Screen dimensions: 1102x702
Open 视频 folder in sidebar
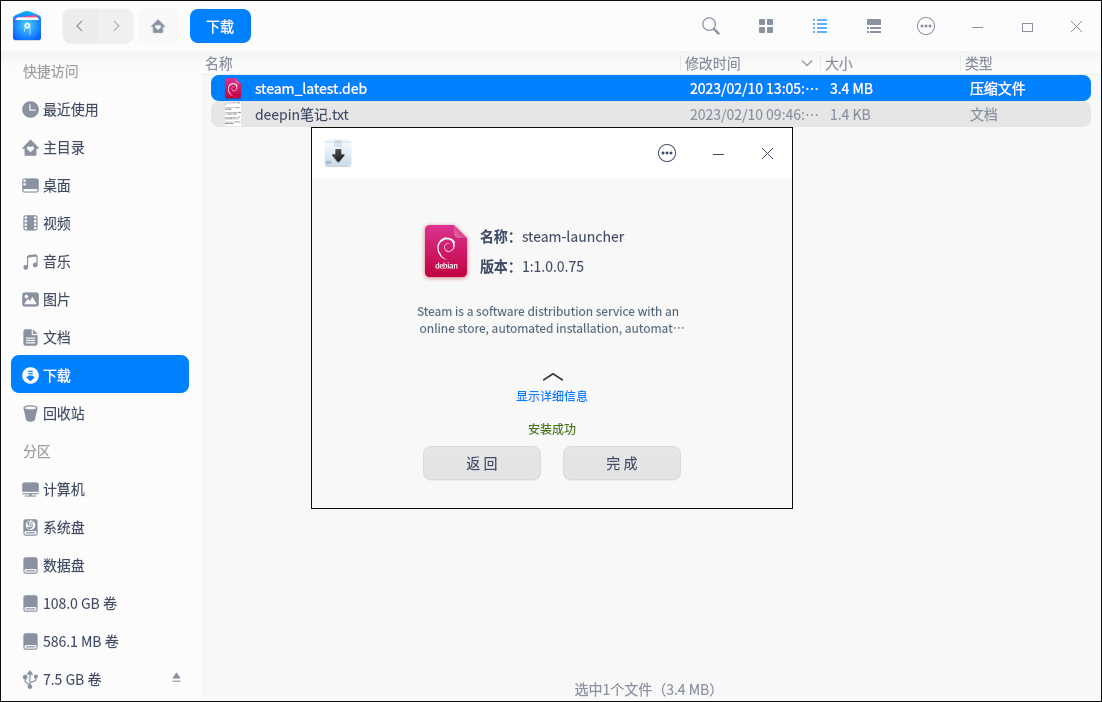pyautogui.click(x=100, y=223)
